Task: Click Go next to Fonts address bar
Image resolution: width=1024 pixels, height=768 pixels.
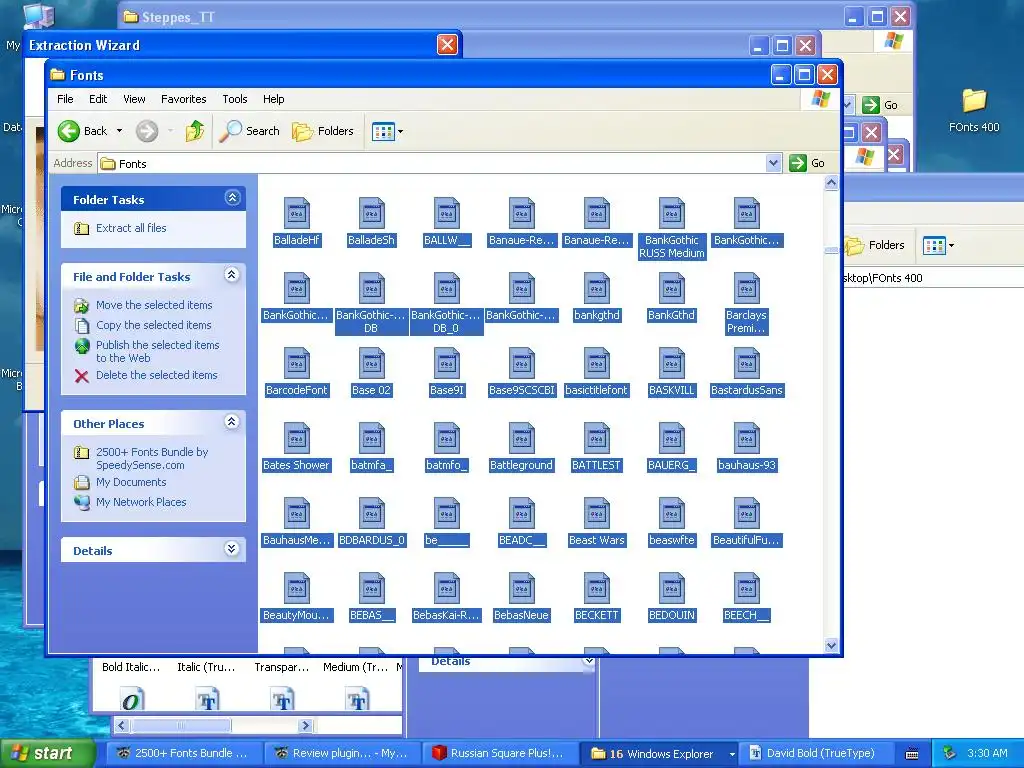Action: (x=807, y=163)
